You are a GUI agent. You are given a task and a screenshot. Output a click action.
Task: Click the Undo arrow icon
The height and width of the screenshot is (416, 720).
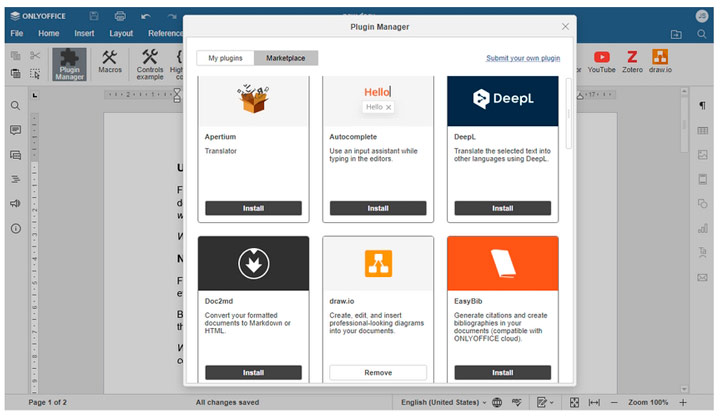point(146,17)
